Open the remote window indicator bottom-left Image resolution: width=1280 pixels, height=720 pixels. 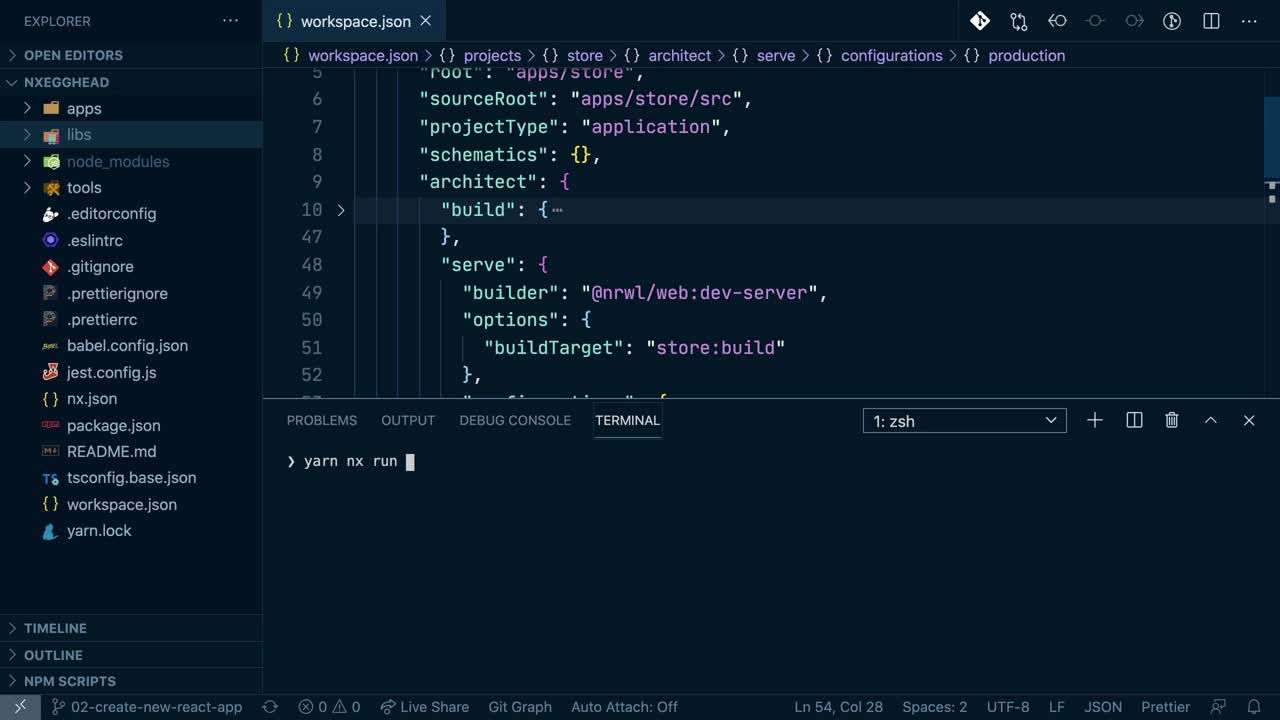18,707
